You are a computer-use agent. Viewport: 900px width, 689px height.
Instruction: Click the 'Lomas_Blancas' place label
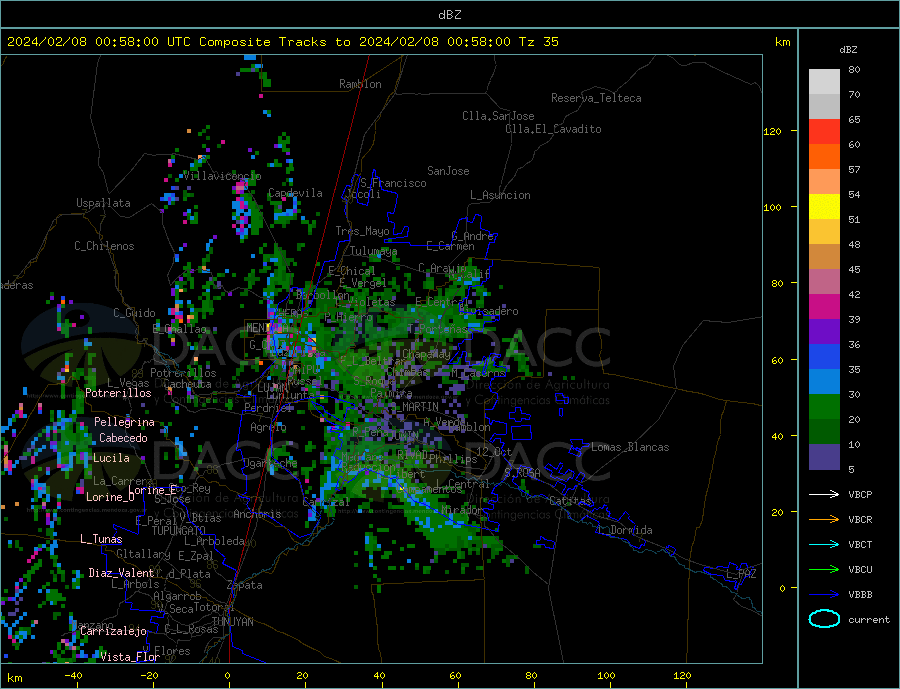pos(630,447)
